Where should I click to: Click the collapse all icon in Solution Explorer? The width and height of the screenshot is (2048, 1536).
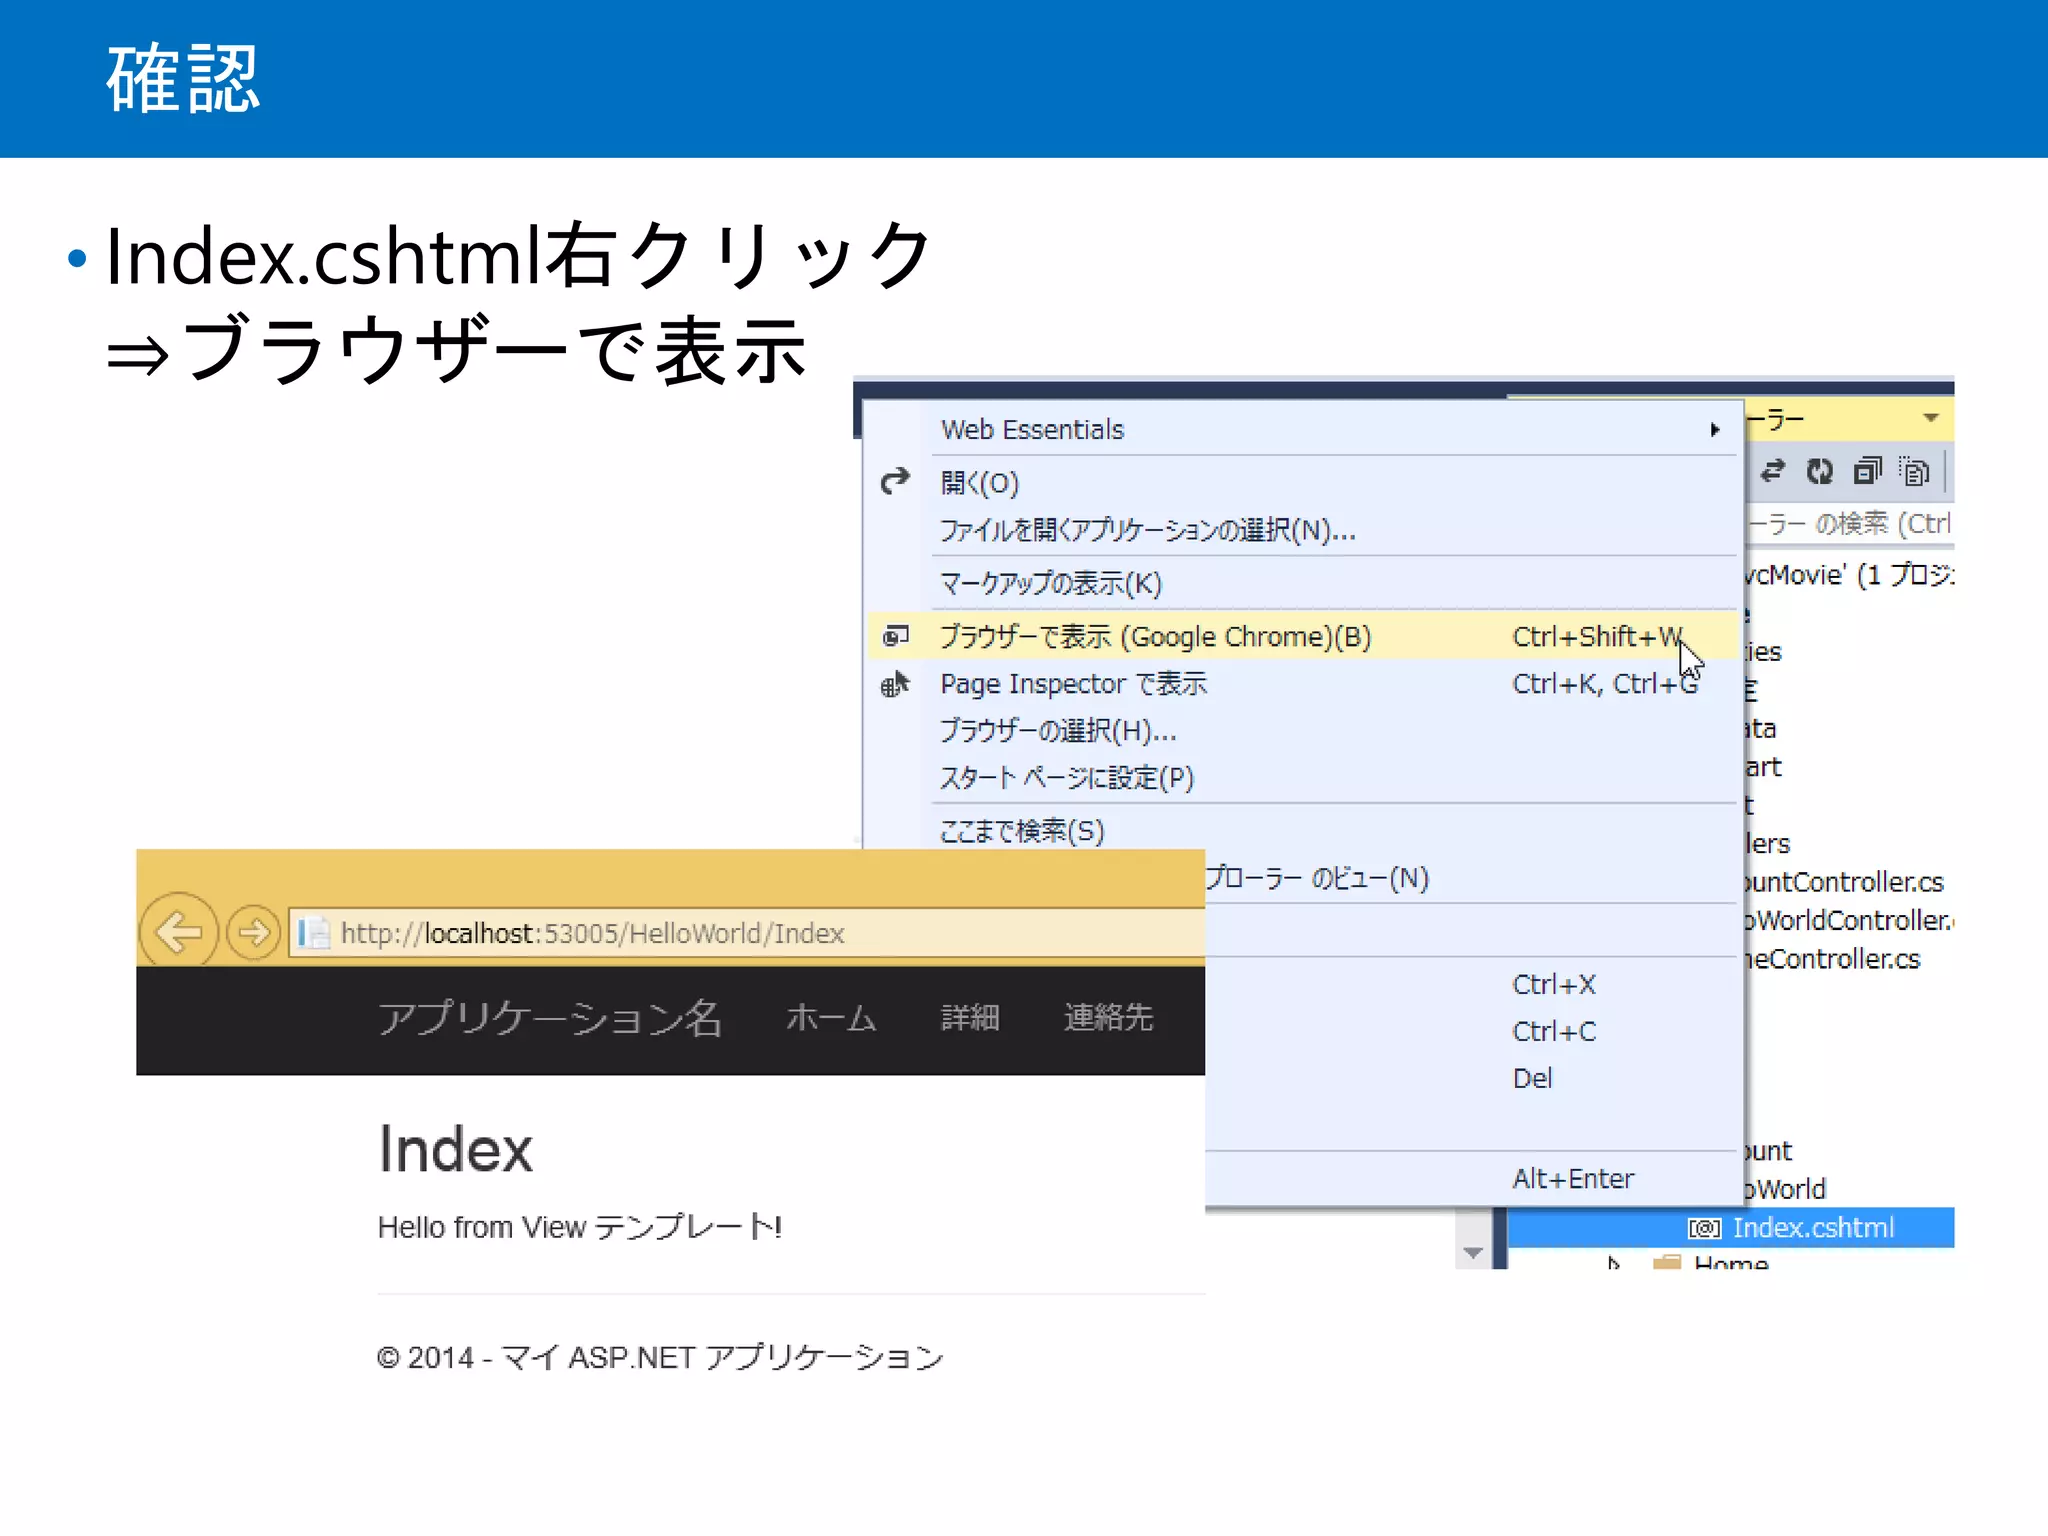(x=1867, y=471)
